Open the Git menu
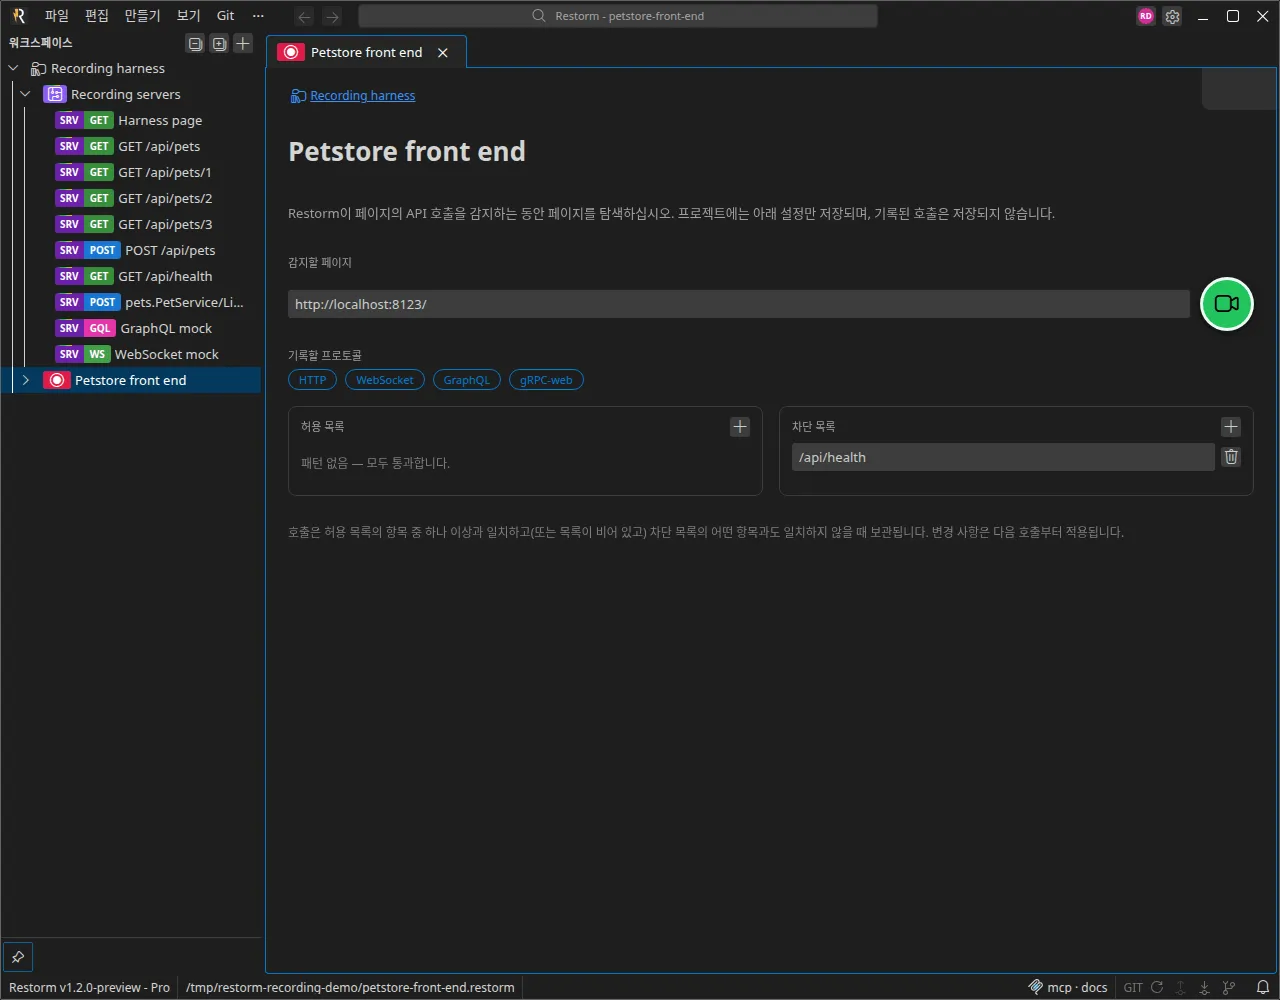This screenshot has height=1000, width=1280. (x=226, y=16)
